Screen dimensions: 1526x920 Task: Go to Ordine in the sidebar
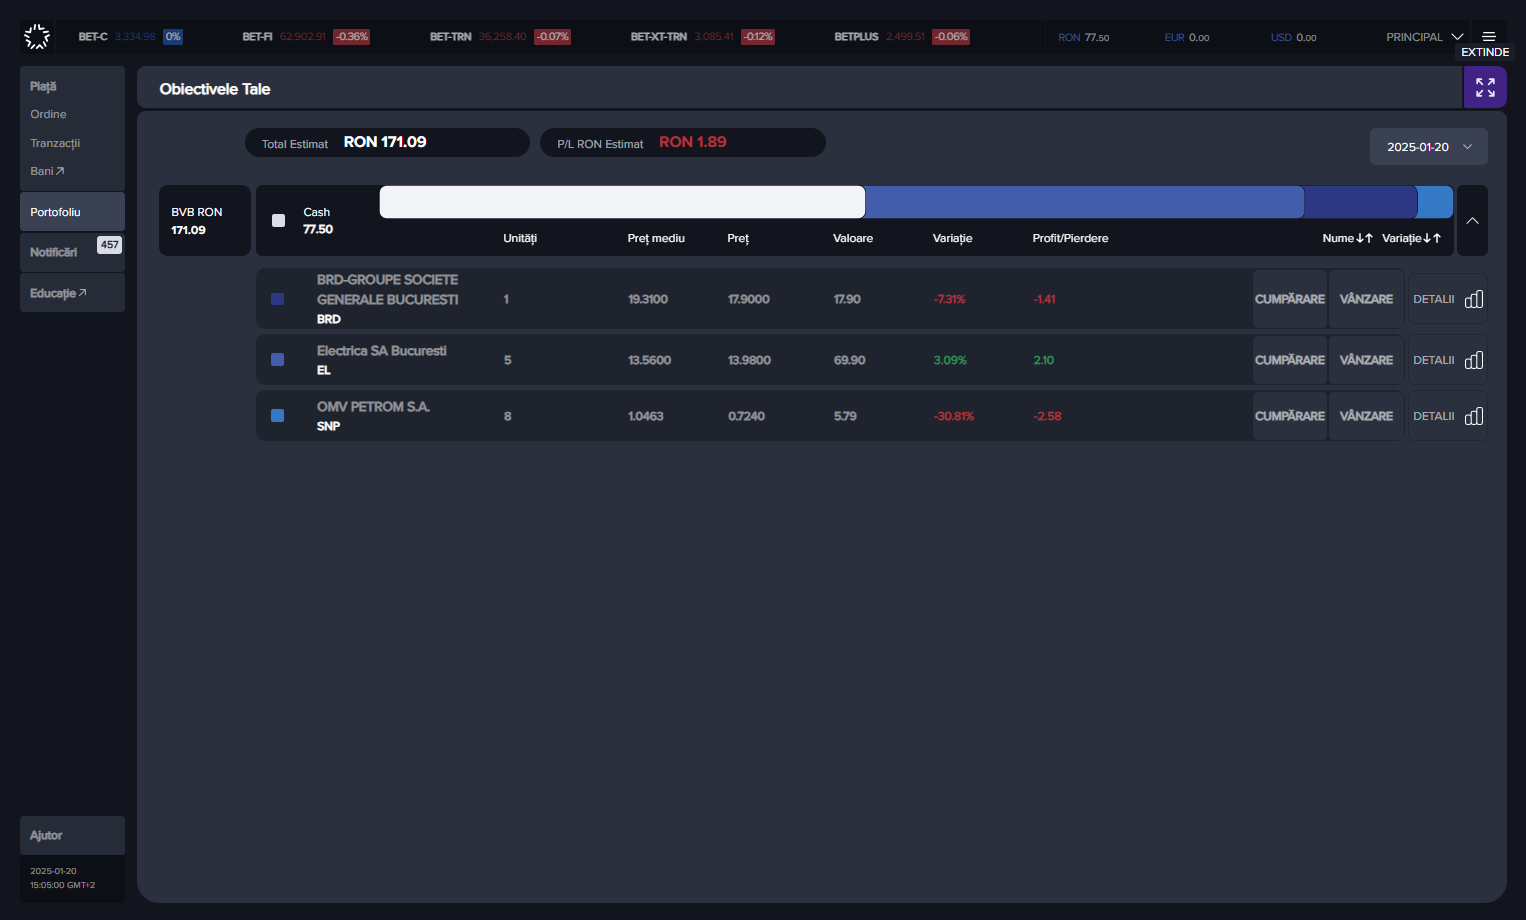pos(48,114)
